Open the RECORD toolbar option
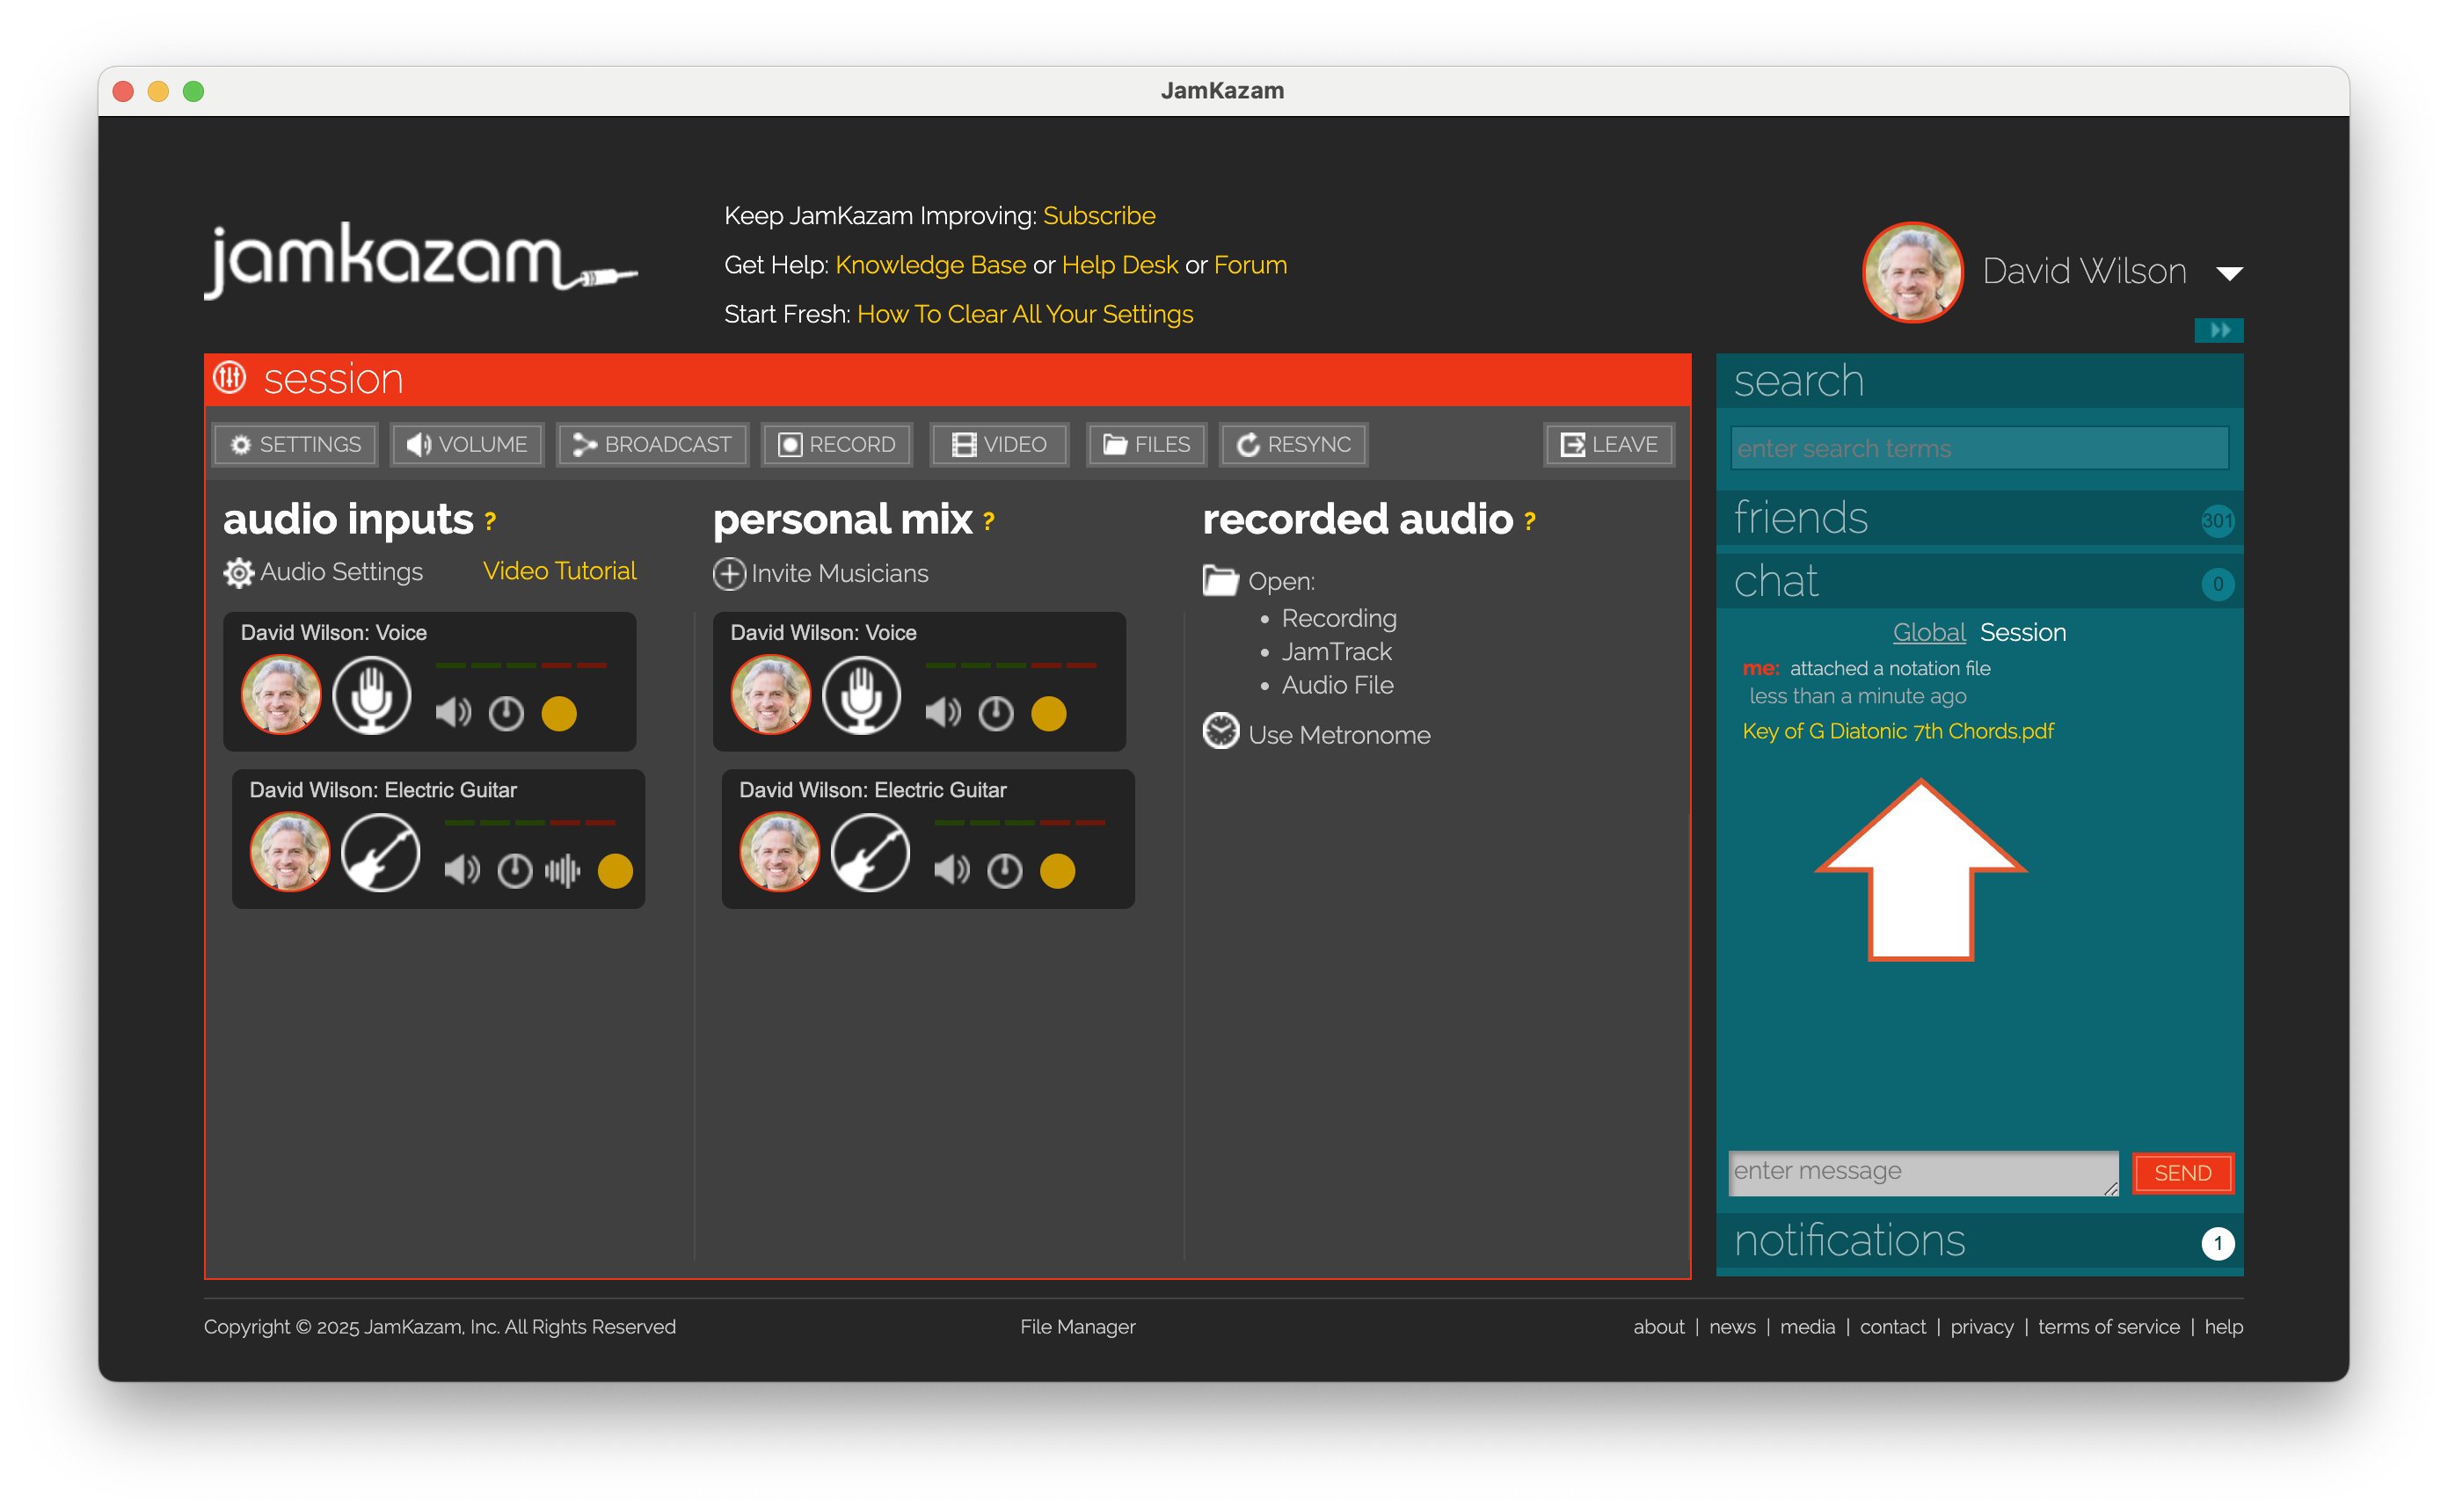This screenshot has width=2448, height=1512. tap(837, 444)
